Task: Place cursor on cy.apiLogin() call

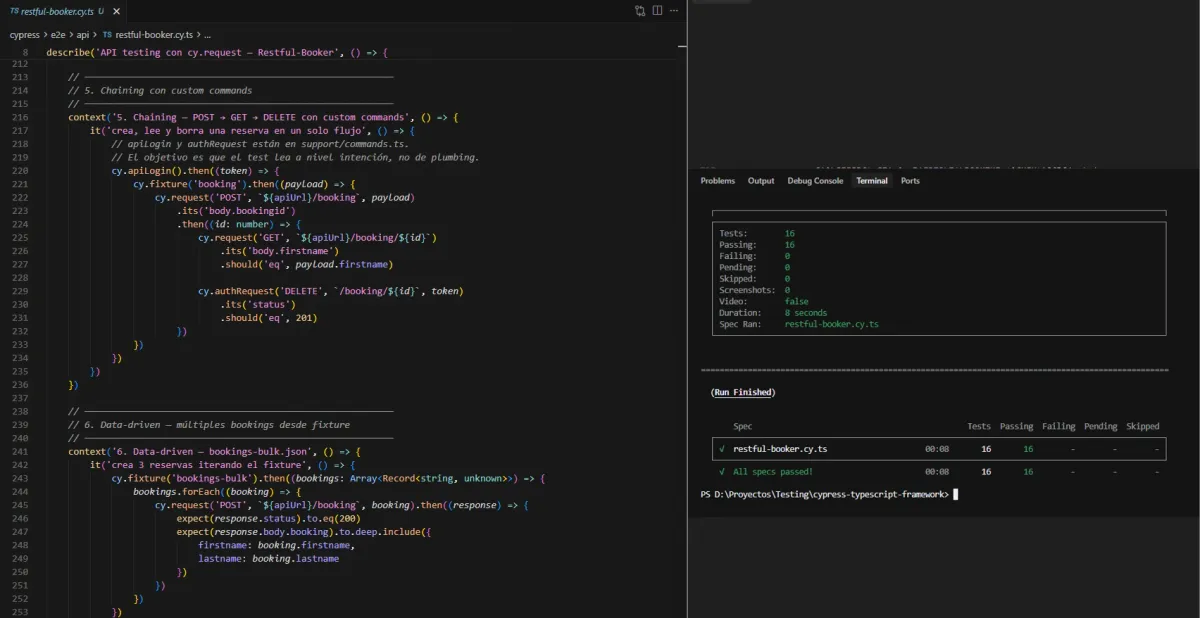Action: (x=194, y=171)
